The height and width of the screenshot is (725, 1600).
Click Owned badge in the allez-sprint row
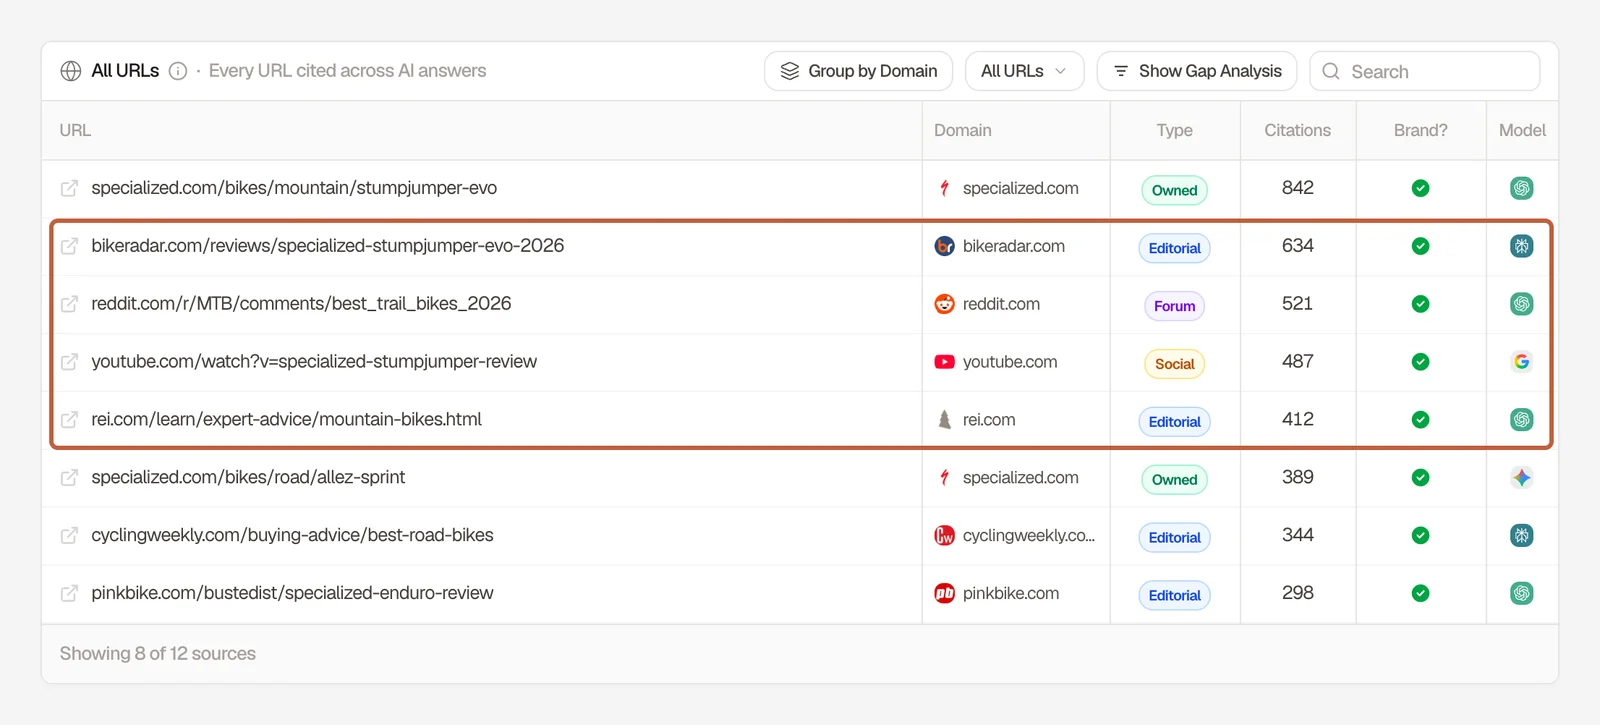coord(1174,480)
